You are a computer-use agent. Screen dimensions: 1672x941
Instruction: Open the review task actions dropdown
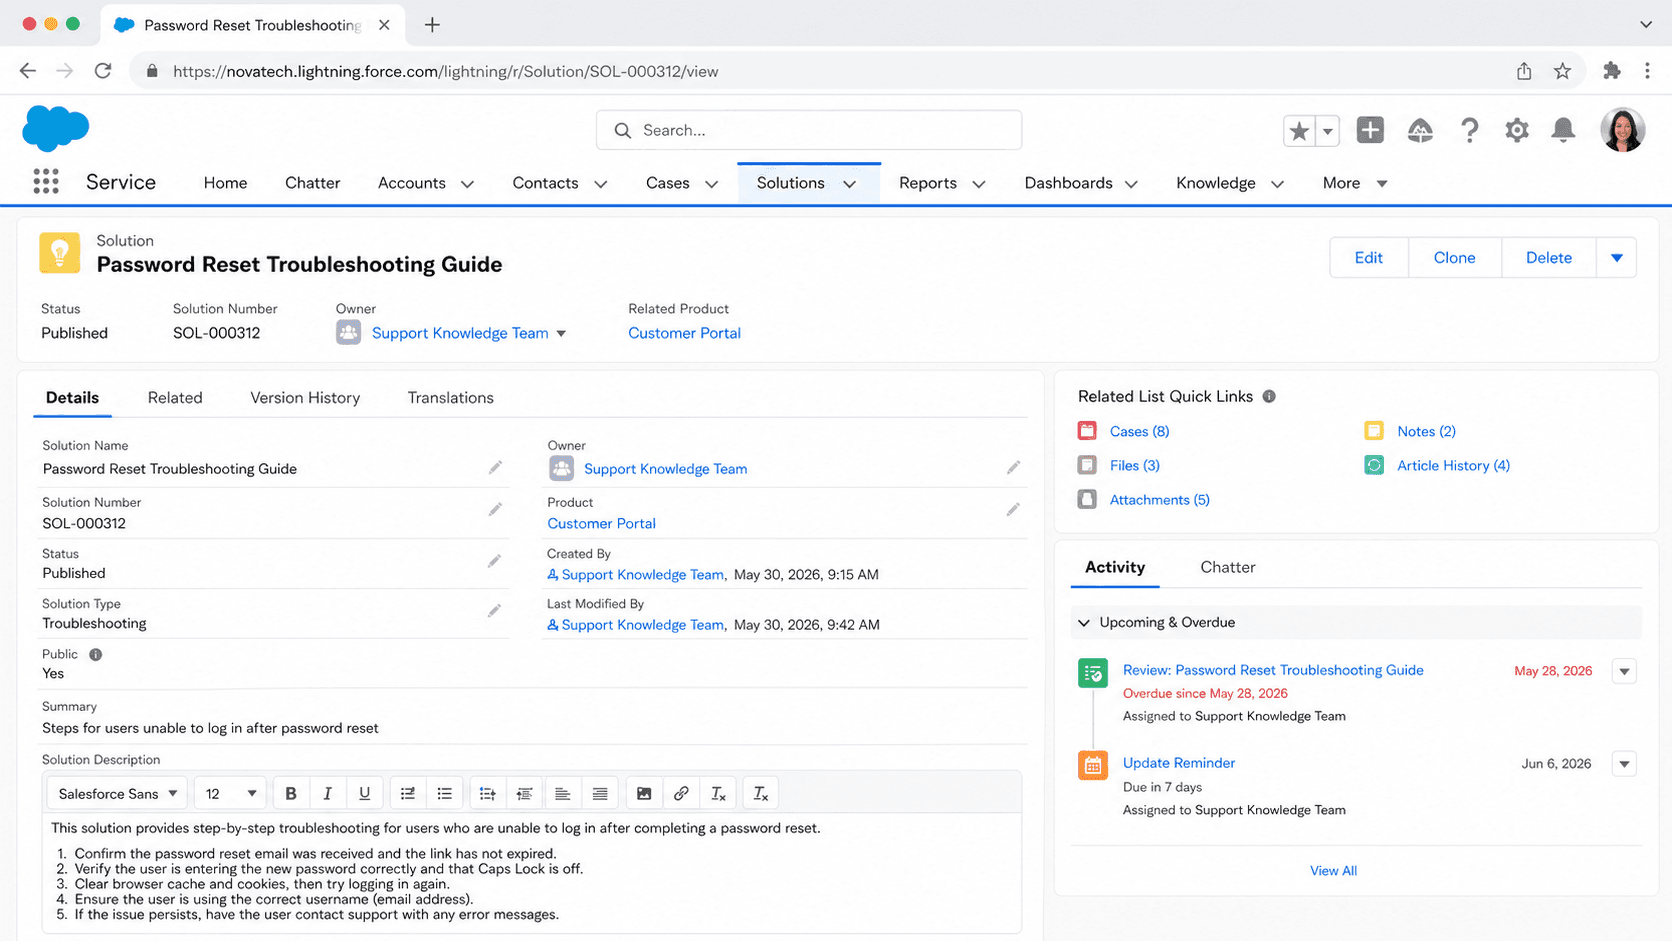(1625, 672)
